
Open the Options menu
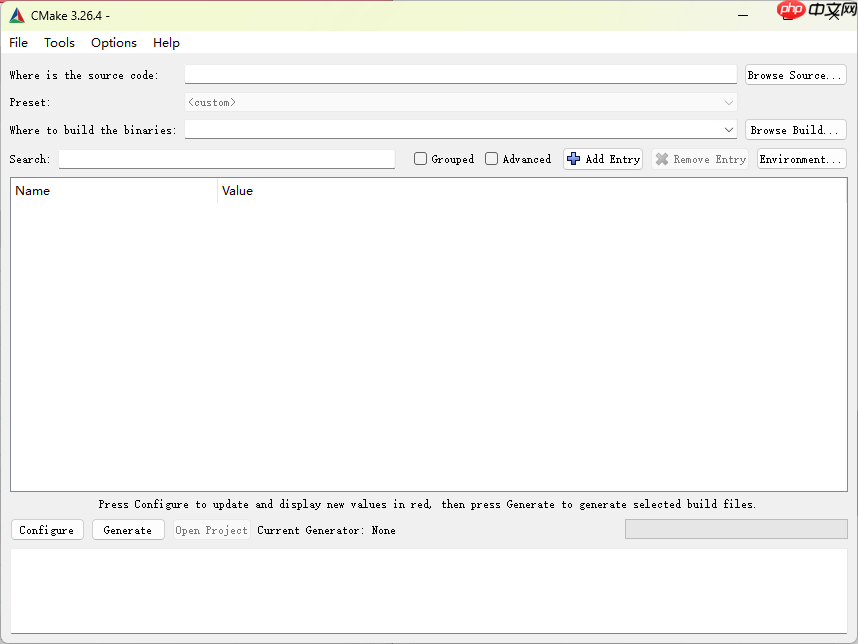pos(113,43)
